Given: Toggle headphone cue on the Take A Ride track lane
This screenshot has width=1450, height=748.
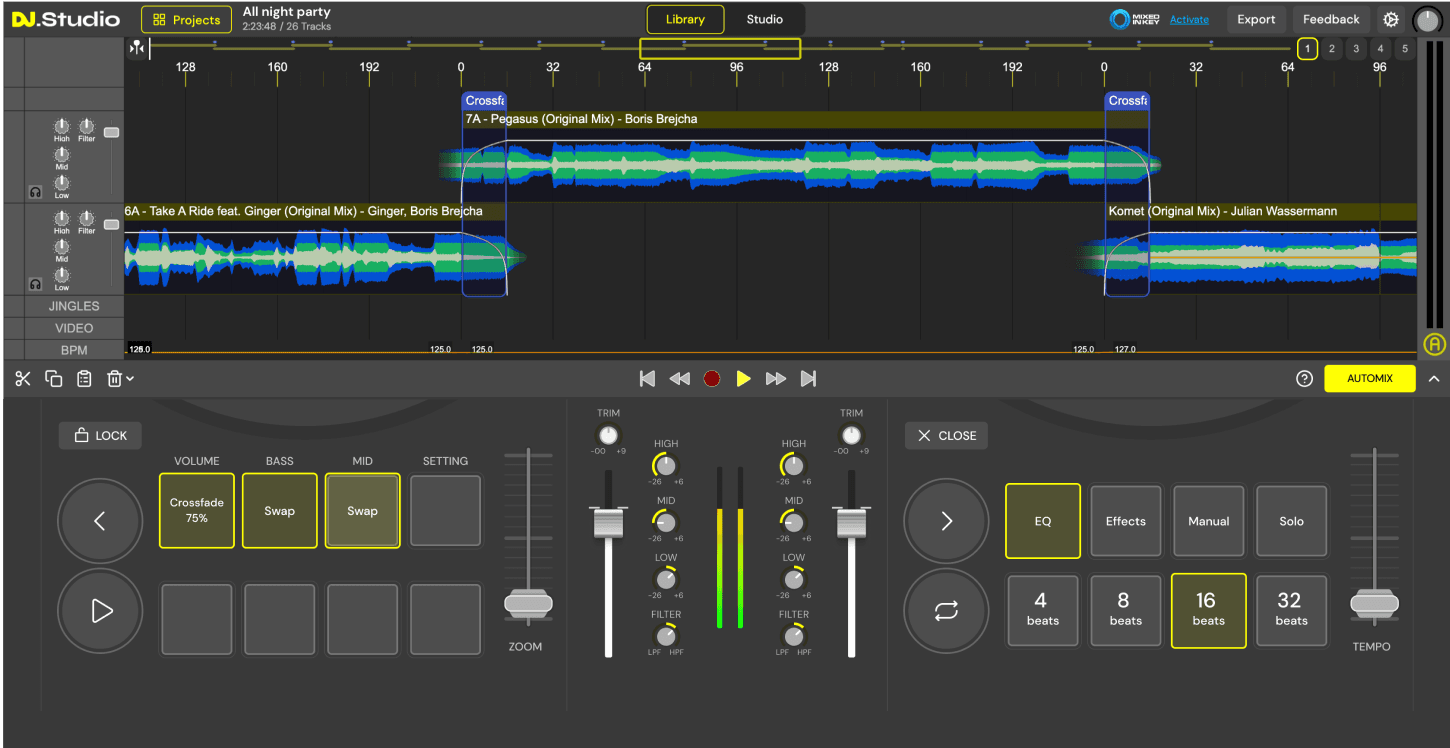Looking at the screenshot, I should point(35,284).
